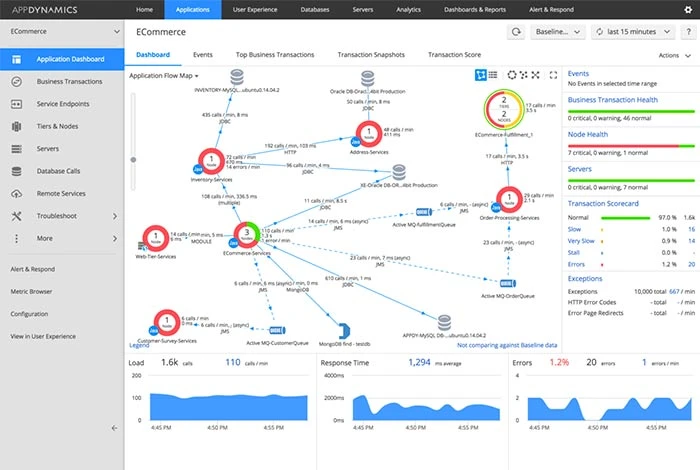The height and width of the screenshot is (470, 700).
Task: Select the Address-Services tier node
Action: pyautogui.click(x=369, y=134)
